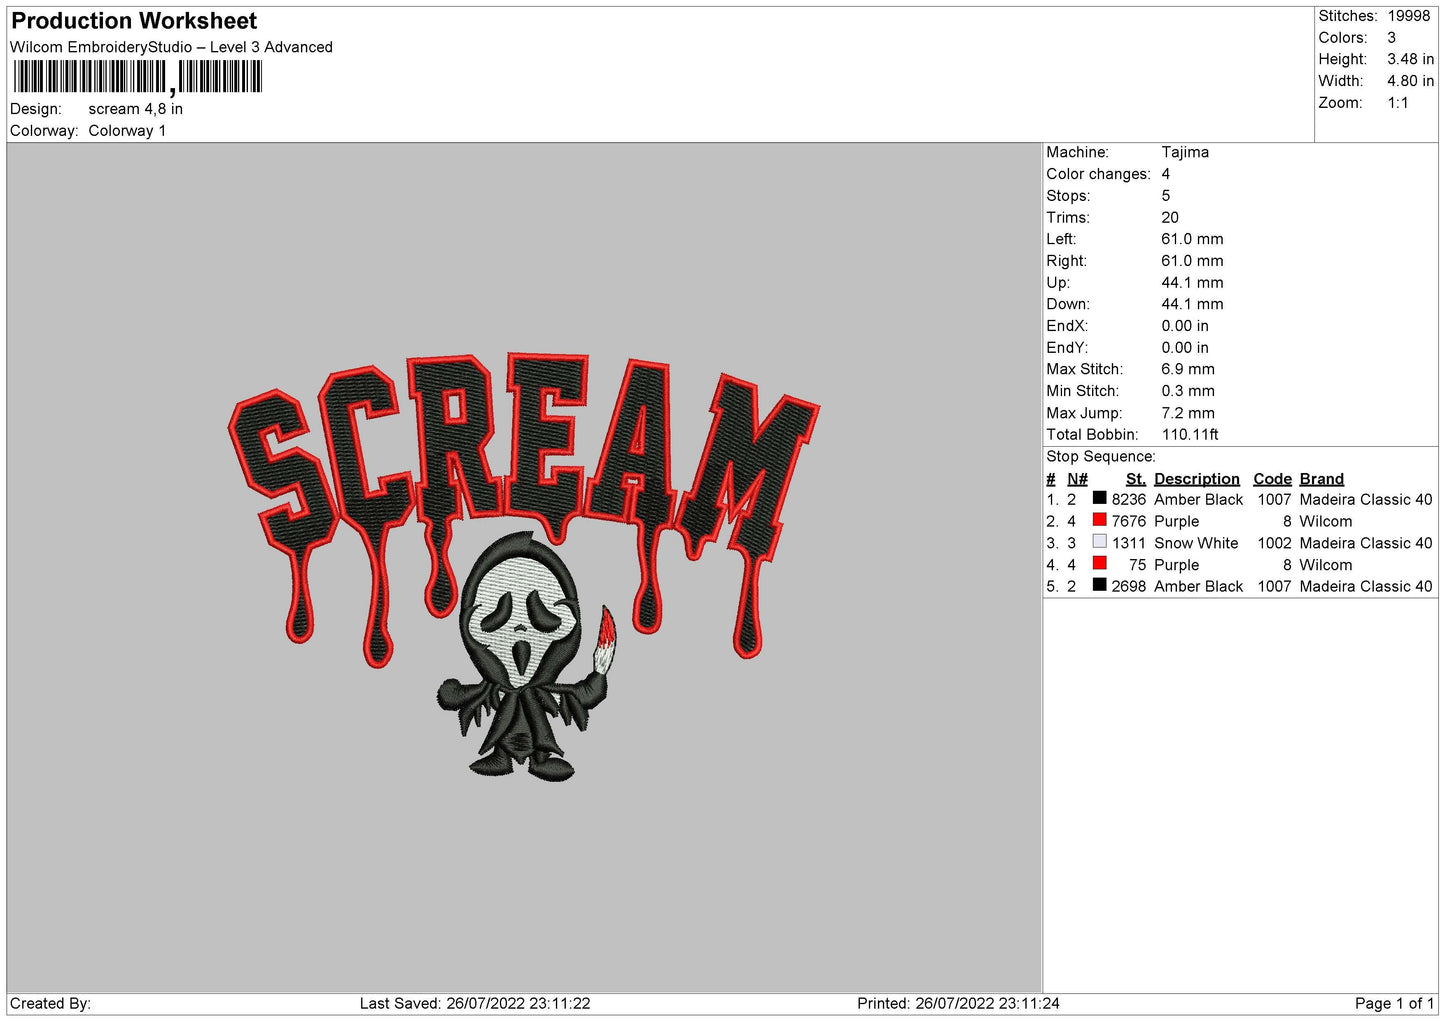
Task: Click stitch count 75 in row 4
Action: click(x=1138, y=565)
